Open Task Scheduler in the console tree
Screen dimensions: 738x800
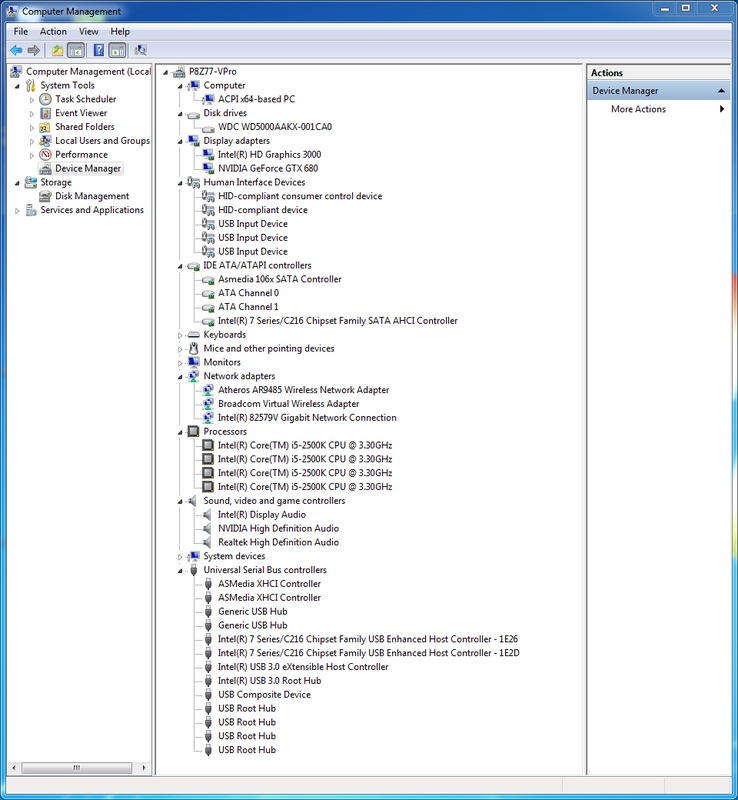[85, 99]
